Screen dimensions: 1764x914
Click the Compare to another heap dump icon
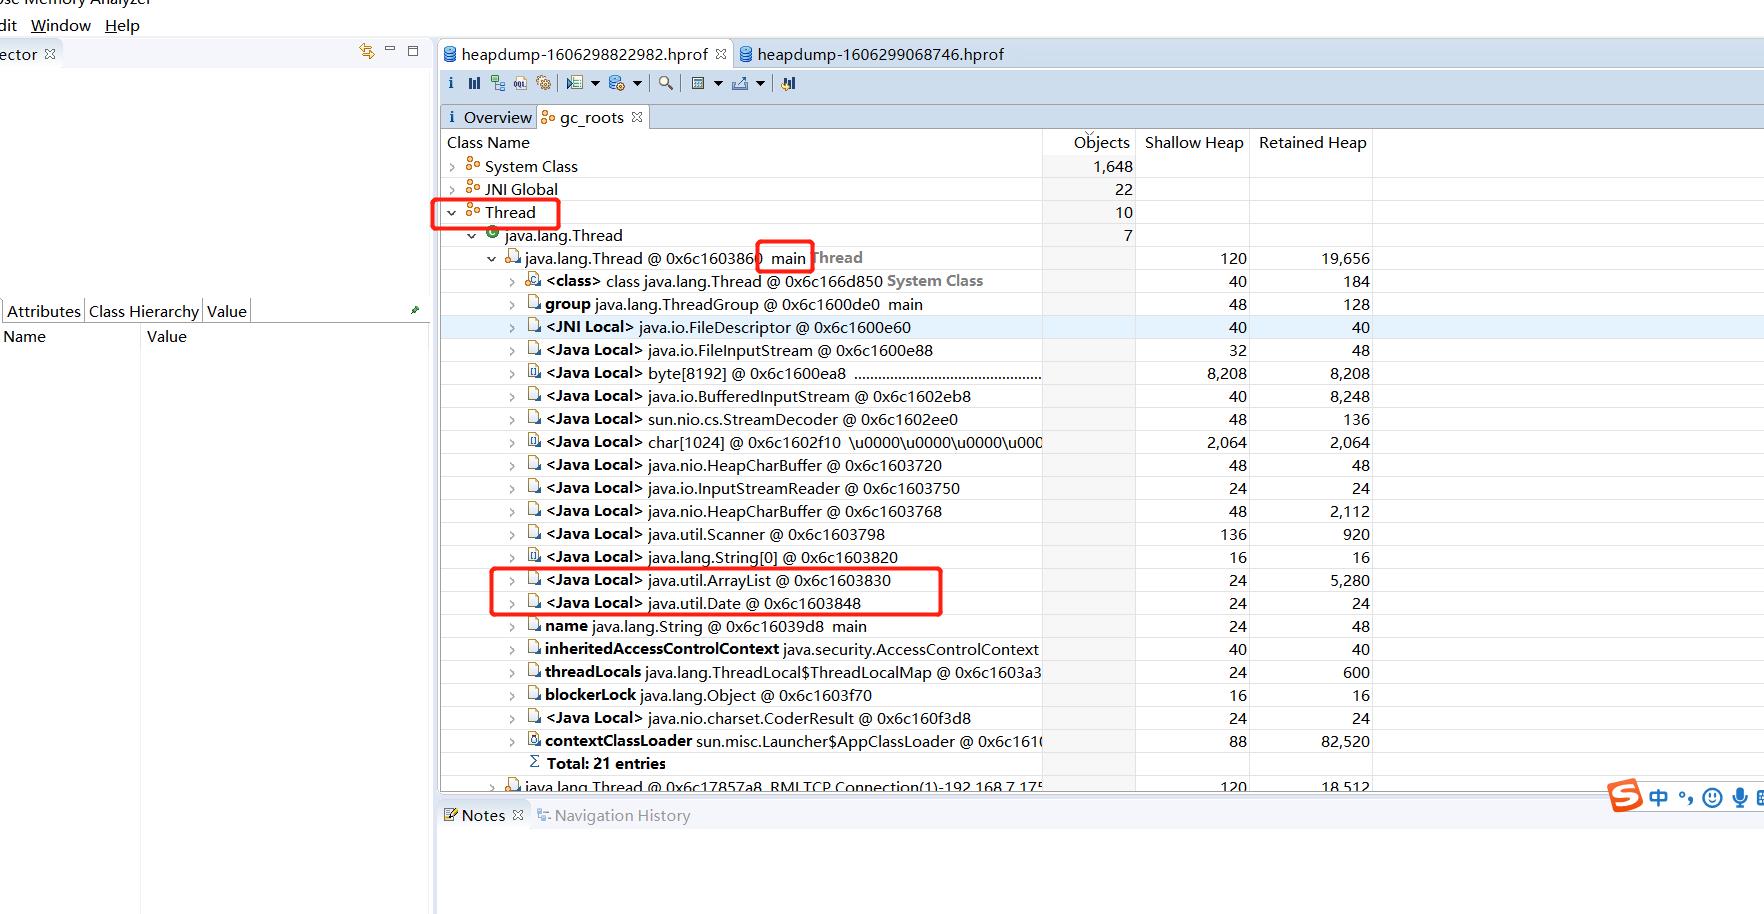788,83
